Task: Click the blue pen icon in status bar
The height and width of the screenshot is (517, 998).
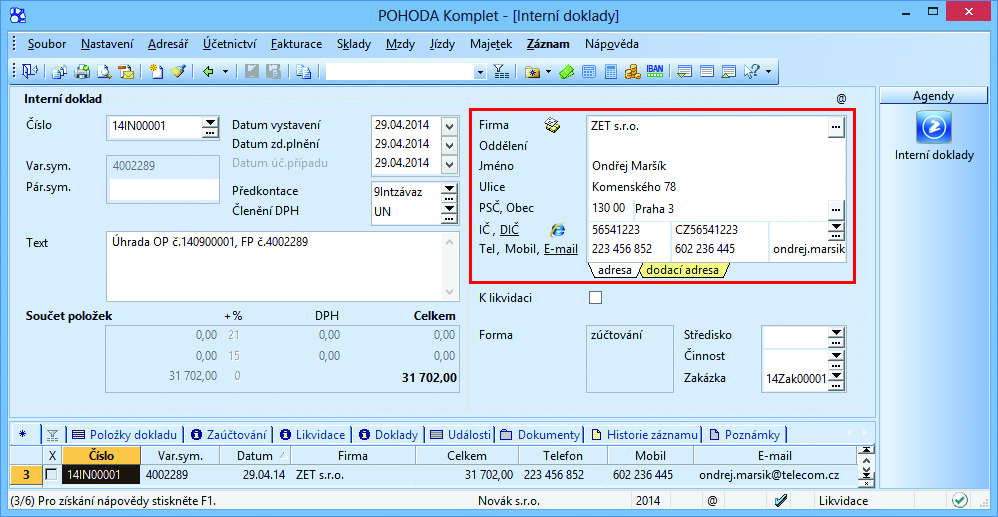Action: click(x=782, y=500)
